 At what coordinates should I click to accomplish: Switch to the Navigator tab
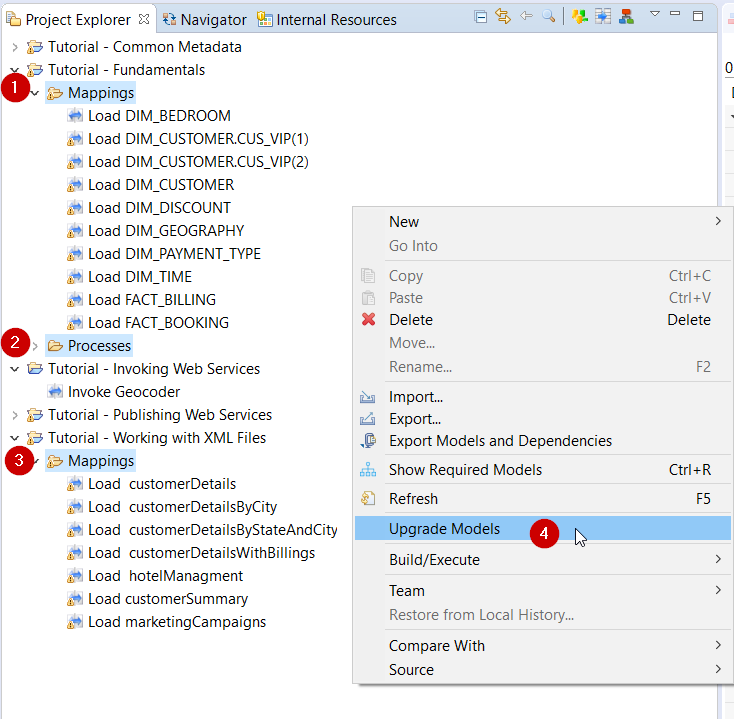click(204, 20)
